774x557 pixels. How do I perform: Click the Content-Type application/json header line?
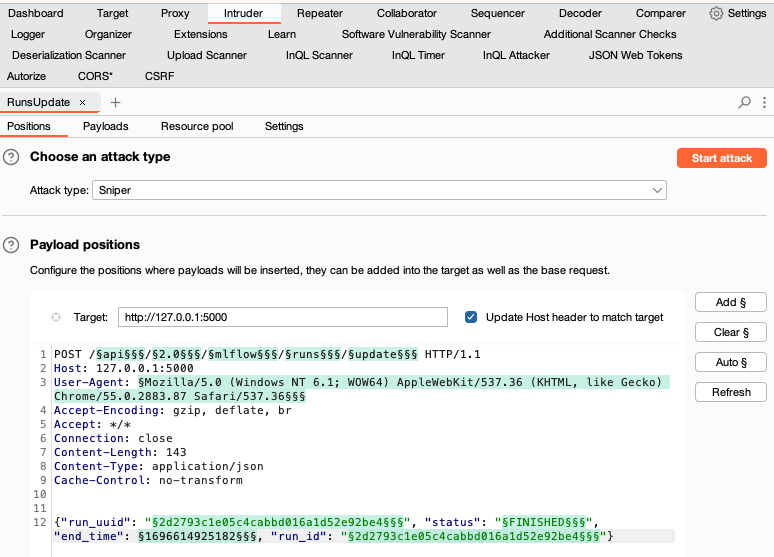[158, 467]
